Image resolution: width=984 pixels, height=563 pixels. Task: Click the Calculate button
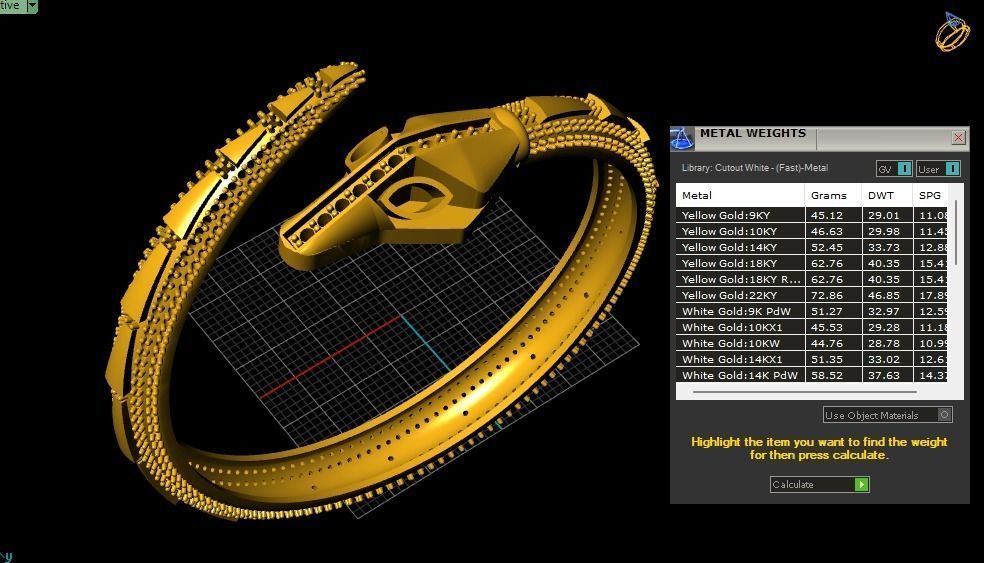[x=820, y=485]
